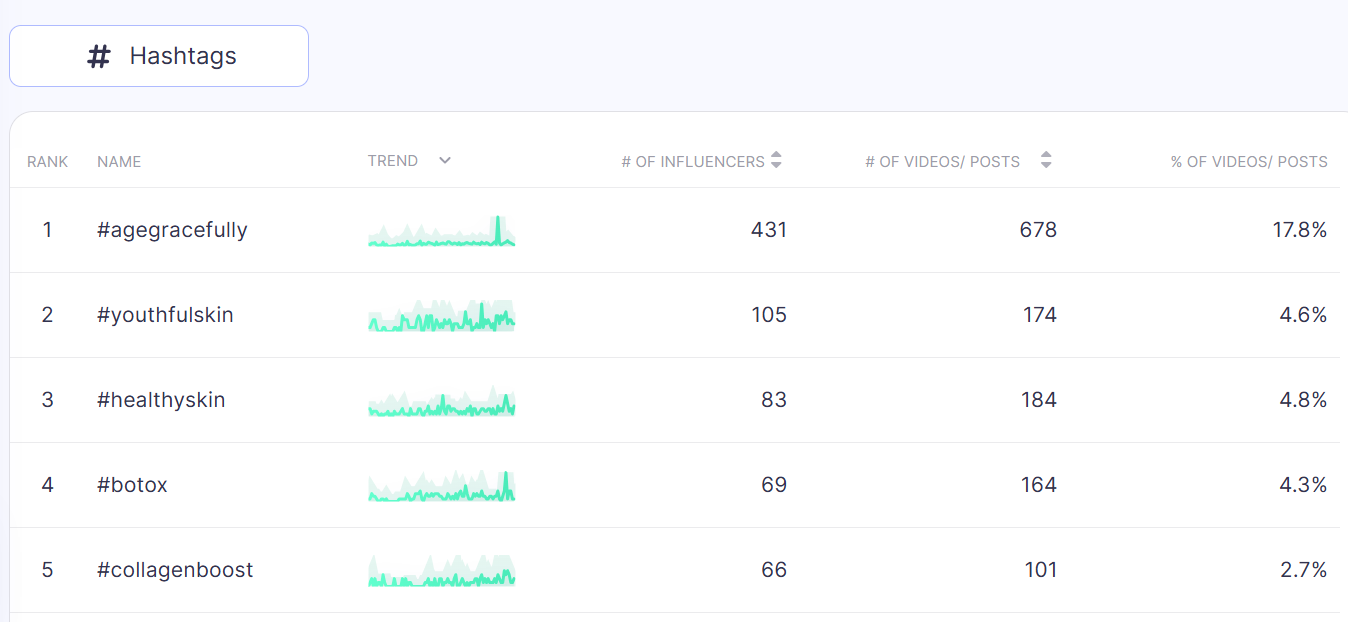Open the Hashtags tab button
This screenshot has height=622, width=1348.
click(159, 56)
